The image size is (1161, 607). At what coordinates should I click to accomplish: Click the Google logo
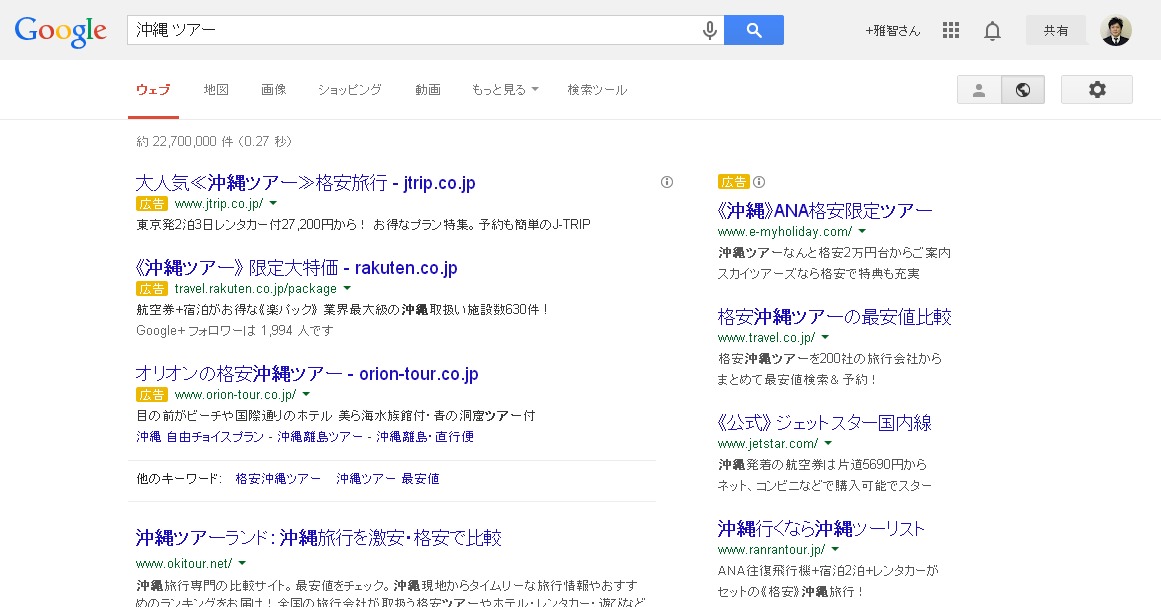coord(61,31)
